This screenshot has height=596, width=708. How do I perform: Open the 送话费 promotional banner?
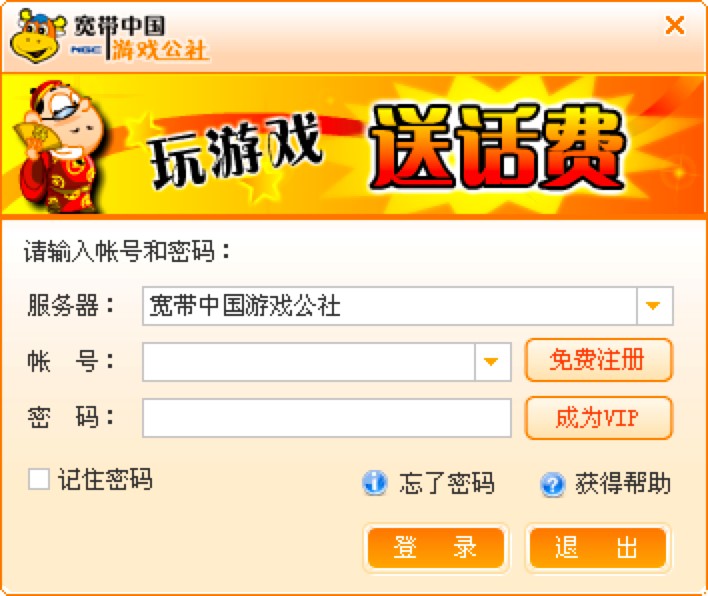click(x=353, y=145)
